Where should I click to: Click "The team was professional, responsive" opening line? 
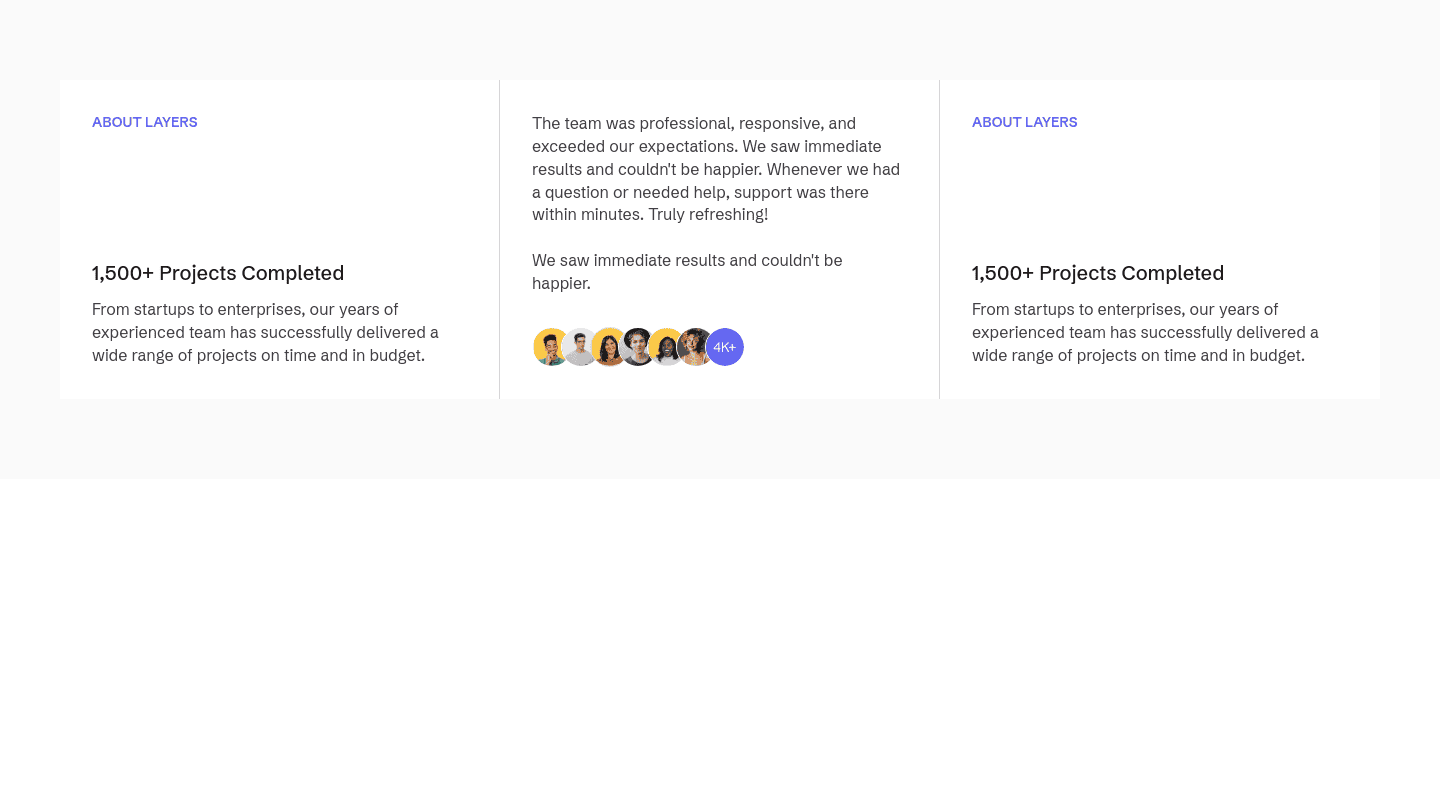click(694, 123)
